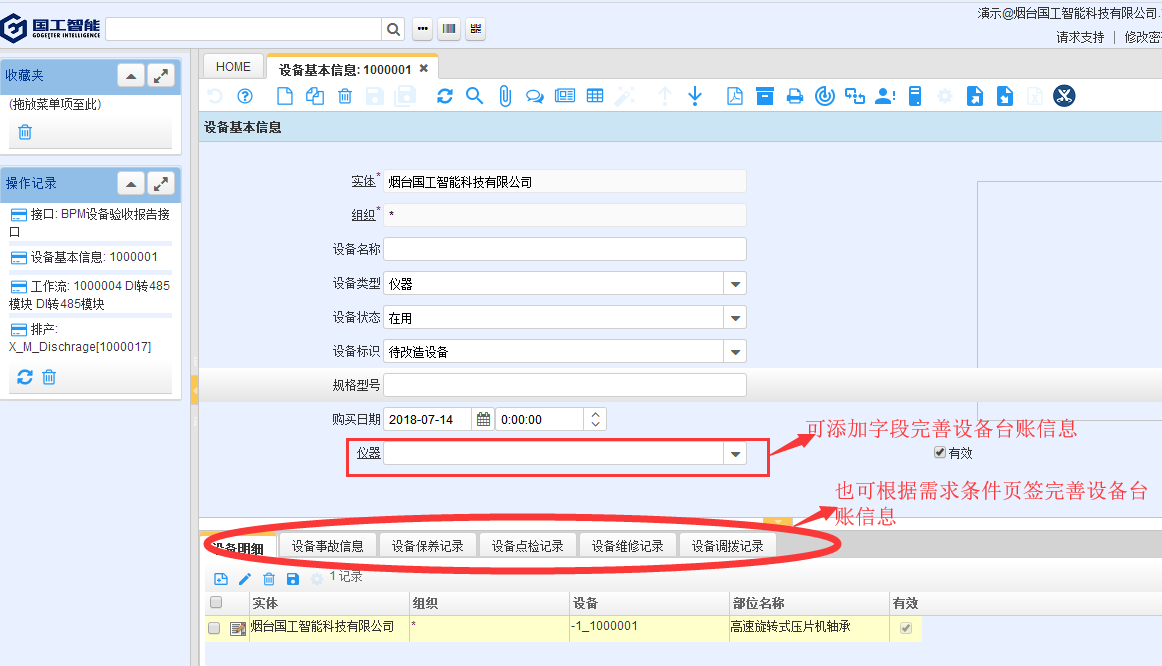Open the chat bubbles icon
The height and width of the screenshot is (666, 1162).
pos(535,96)
